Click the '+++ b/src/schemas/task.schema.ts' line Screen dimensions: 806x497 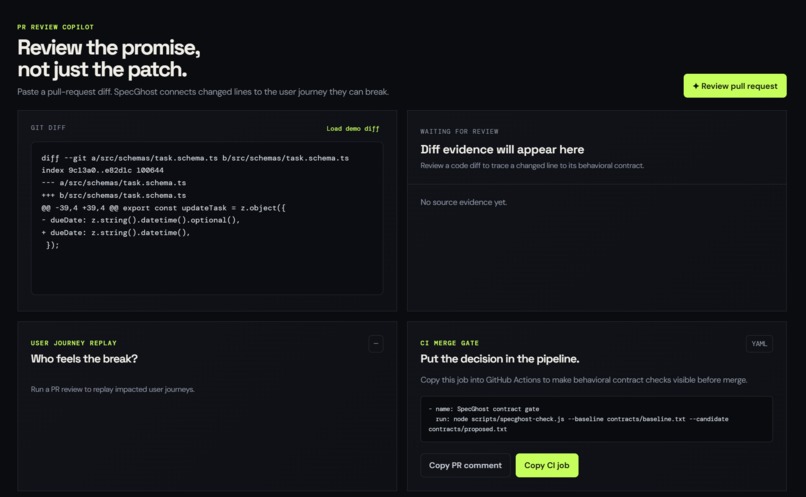coord(114,195)
